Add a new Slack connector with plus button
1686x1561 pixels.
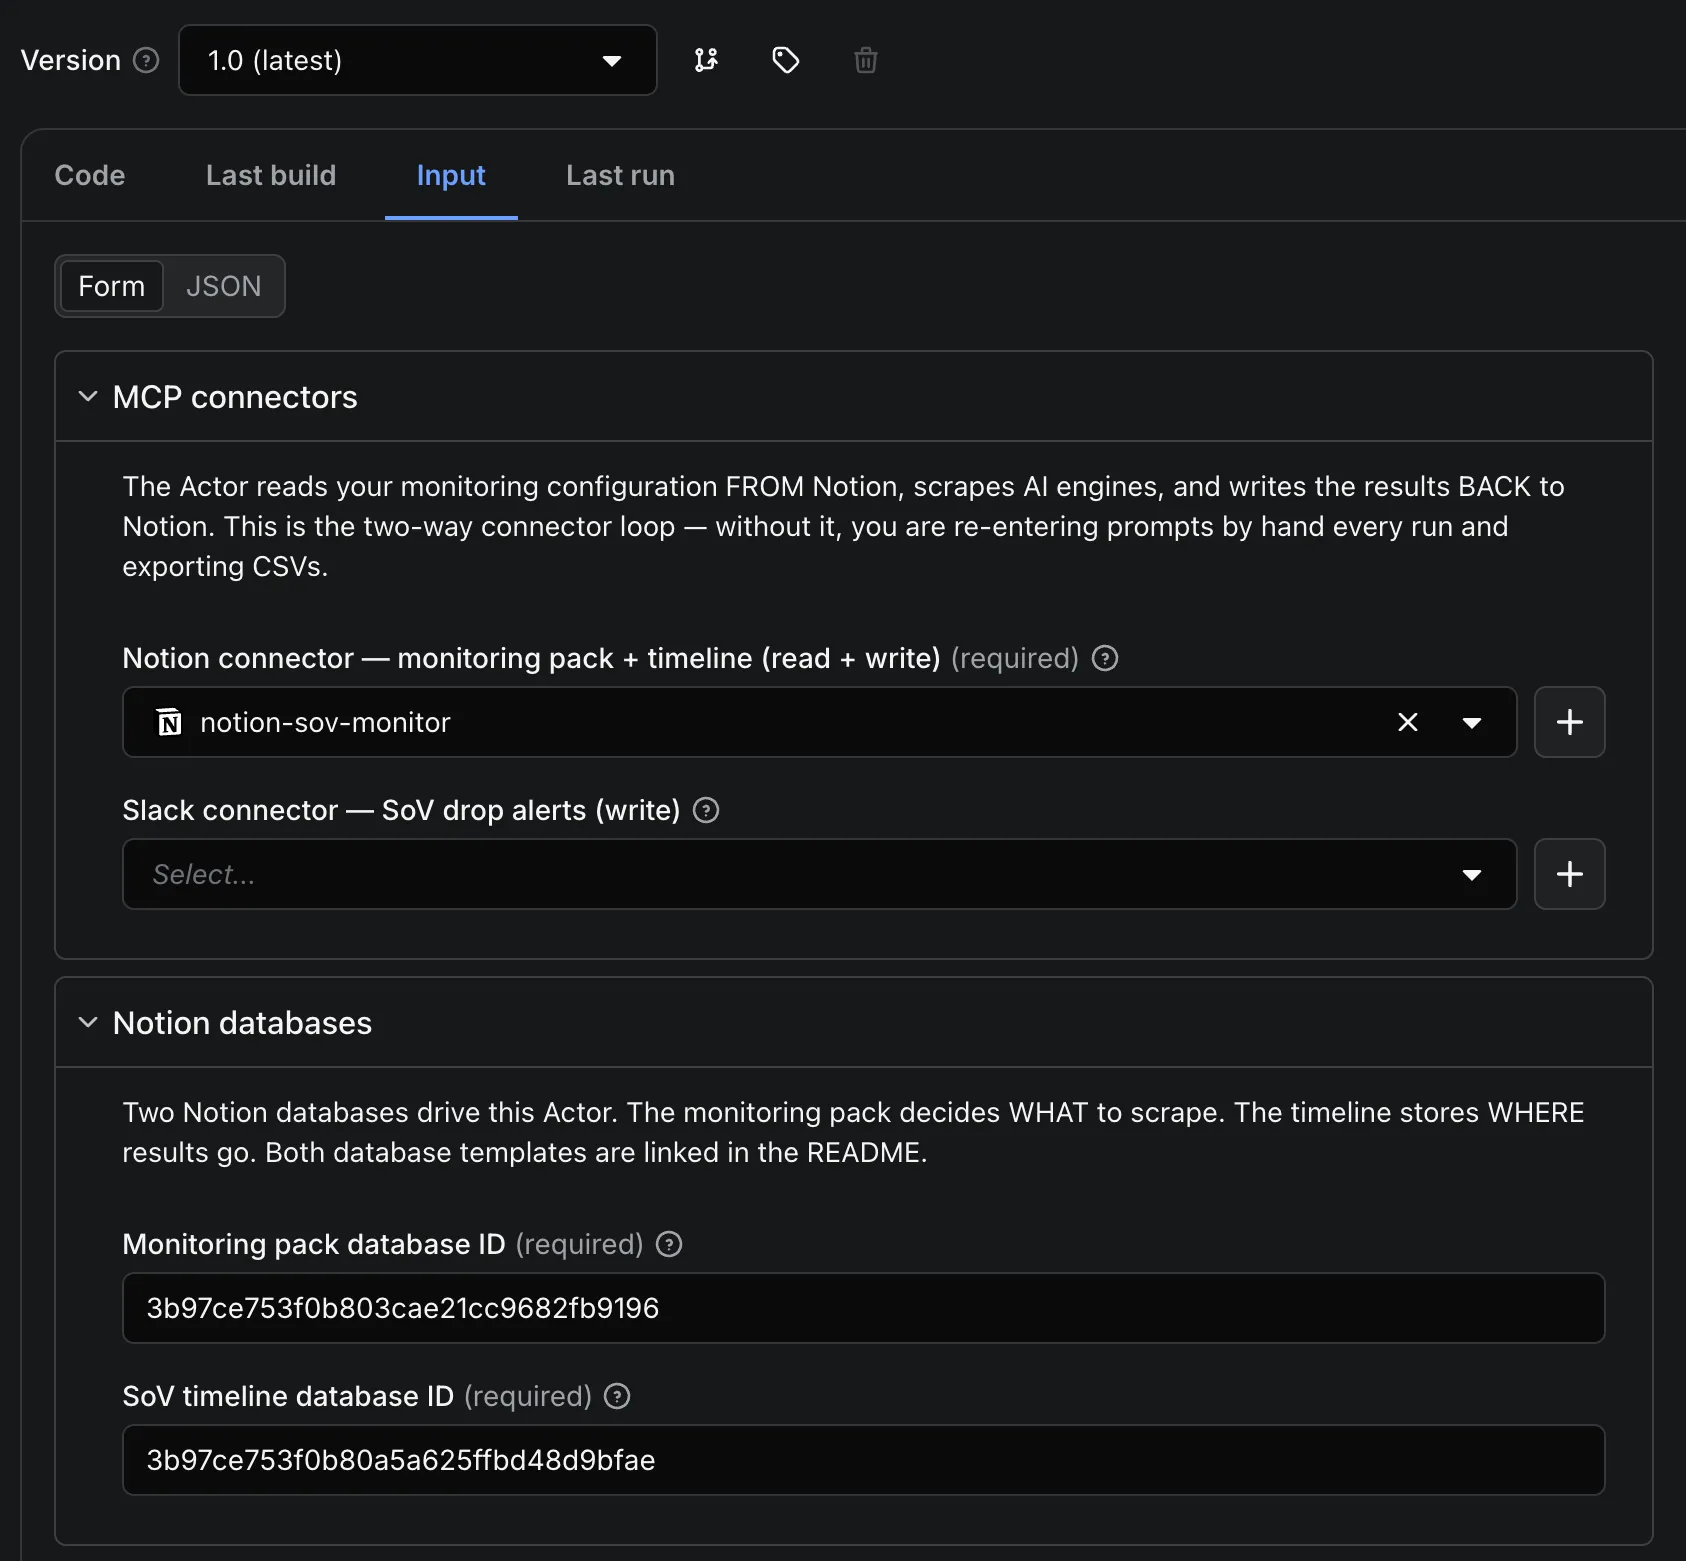click(x=1570, y=874)
